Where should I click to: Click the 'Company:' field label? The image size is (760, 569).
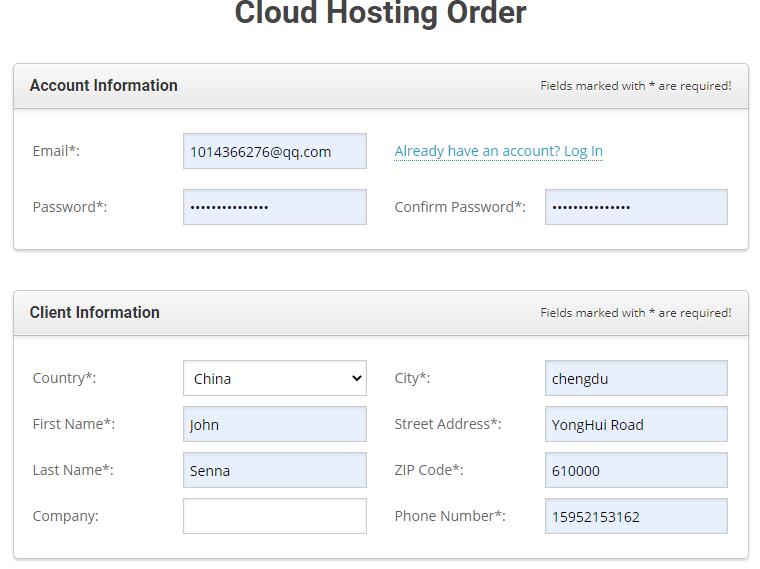[65, 516]
